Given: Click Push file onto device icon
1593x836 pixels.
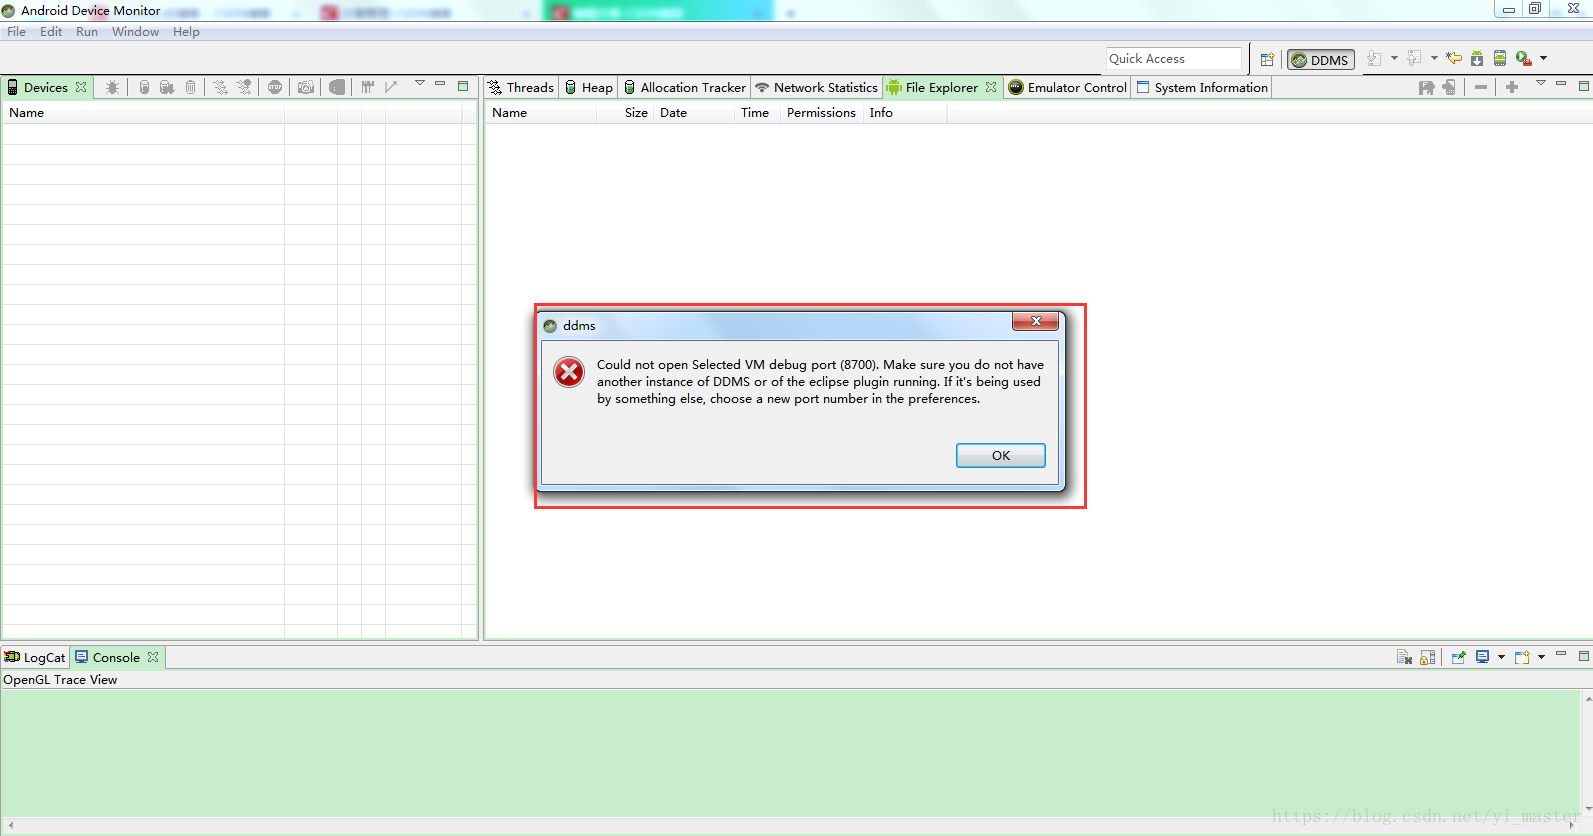Looking at the screenshot, I should [x=1449, y=87].
